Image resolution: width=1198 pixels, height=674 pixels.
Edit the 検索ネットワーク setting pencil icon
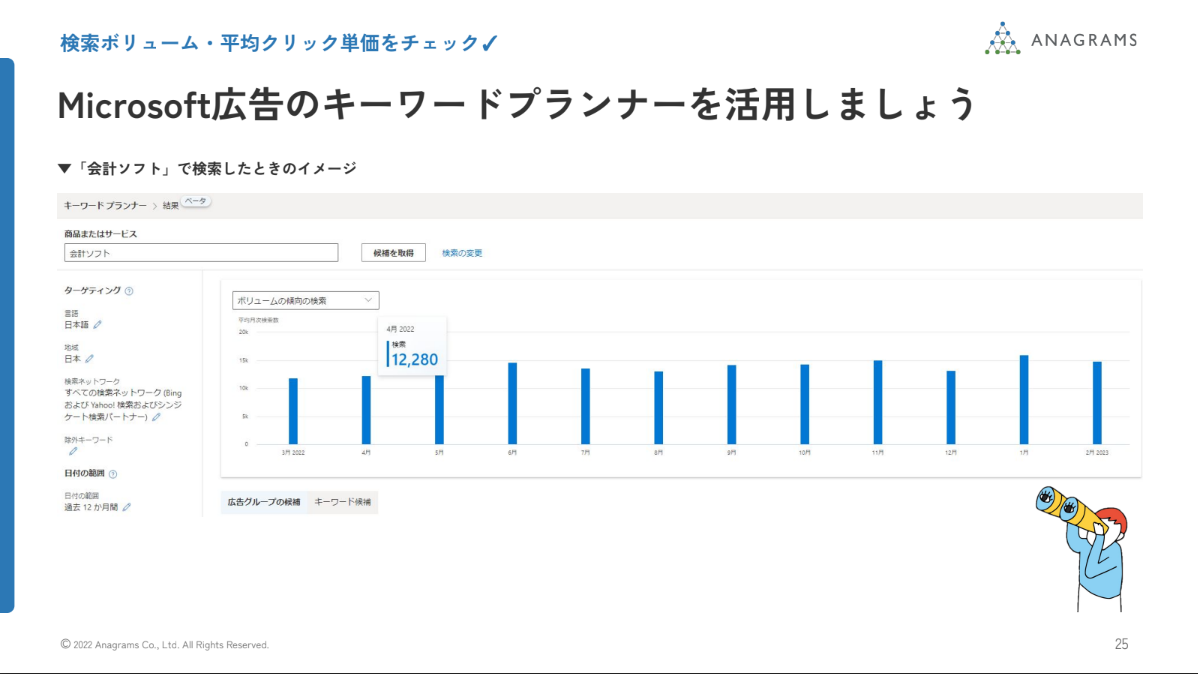pyautogui.click(x=156, y=417)
